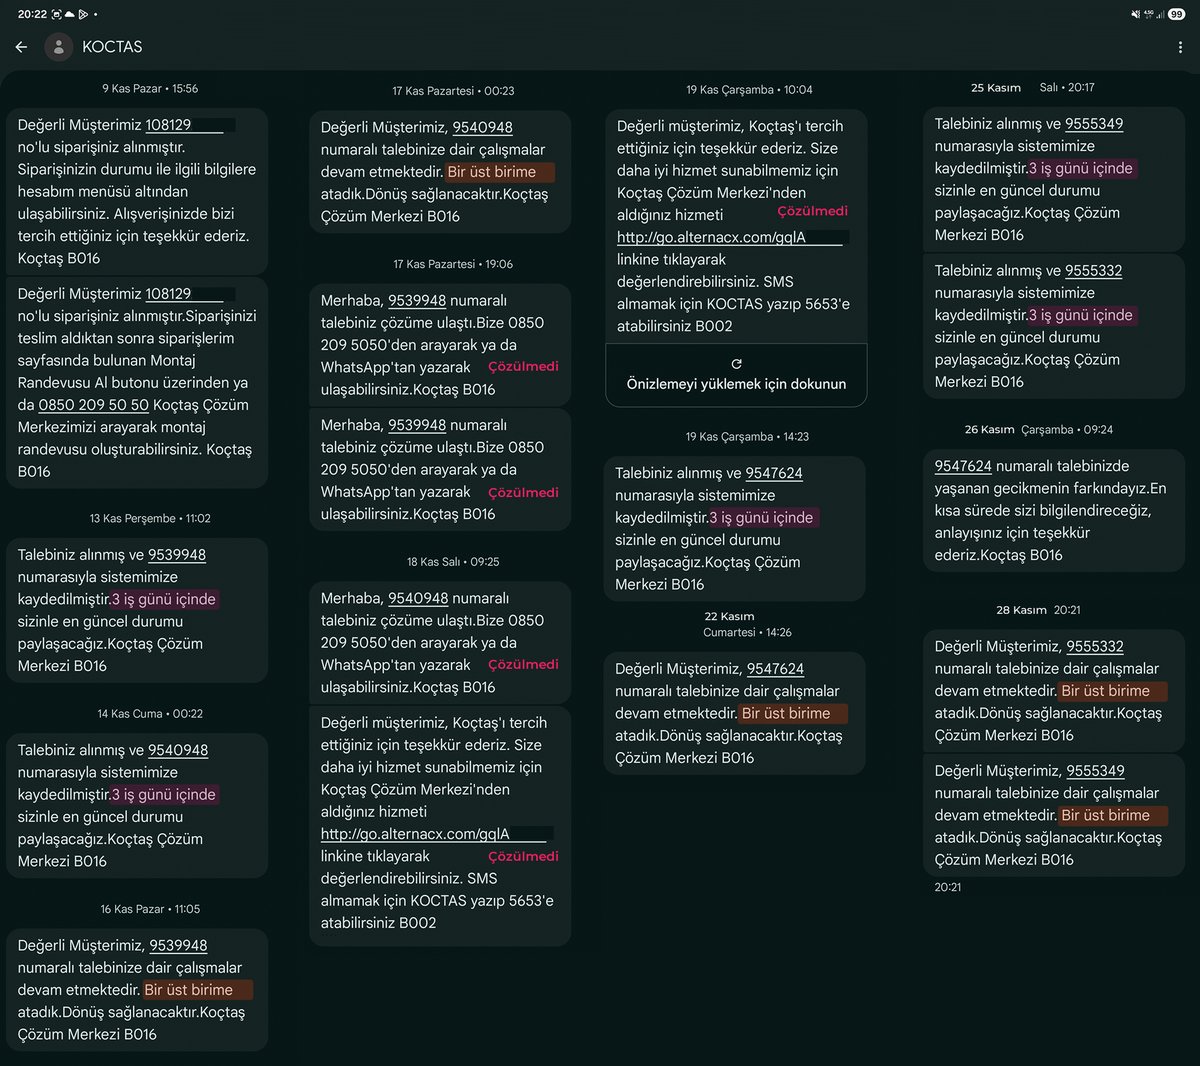Viewport: 1200px width, 1066px height.
Task: Tap 'Önizlemeyi yüklemek için dokunun' preview button
Action: (x=736, y=374)
